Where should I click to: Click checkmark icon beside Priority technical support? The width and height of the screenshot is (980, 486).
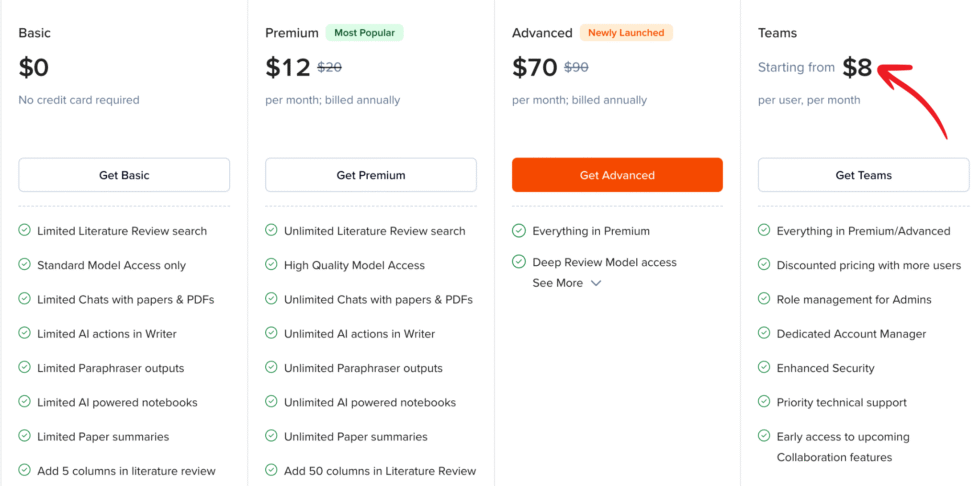[764, 402]
